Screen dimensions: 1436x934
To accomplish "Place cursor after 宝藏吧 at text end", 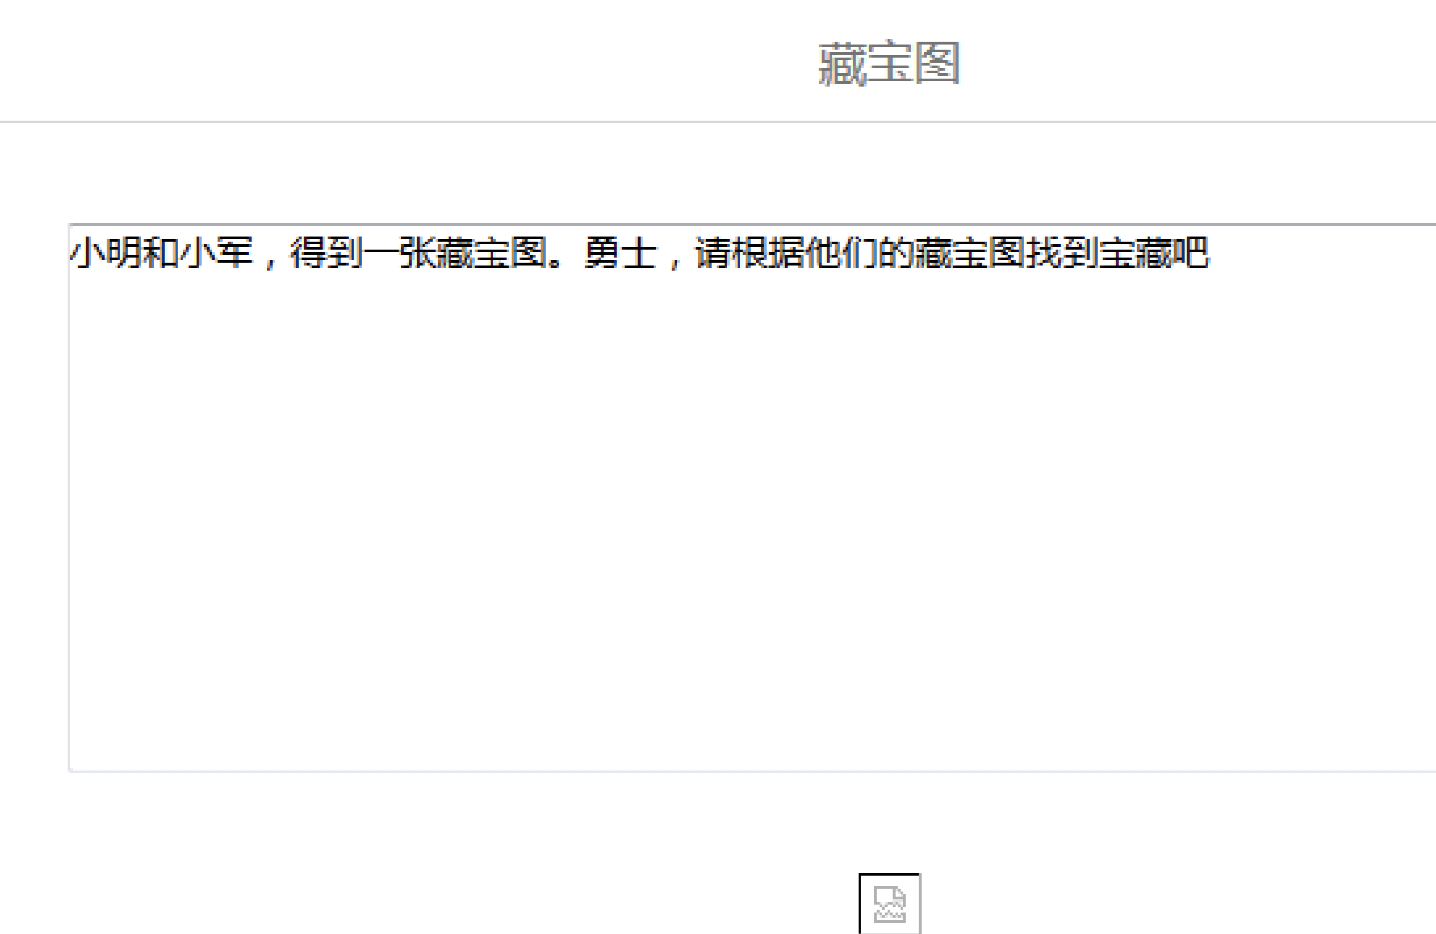I will click(1211, 252).
